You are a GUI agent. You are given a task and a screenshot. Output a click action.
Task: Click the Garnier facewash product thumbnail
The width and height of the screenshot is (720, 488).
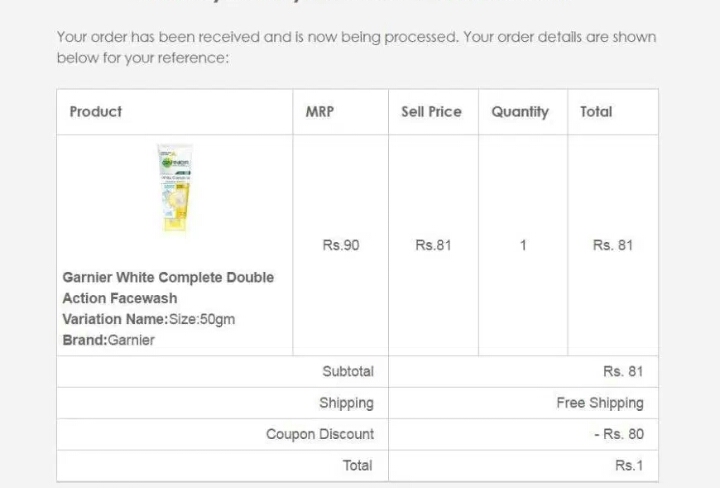point(175,190)
